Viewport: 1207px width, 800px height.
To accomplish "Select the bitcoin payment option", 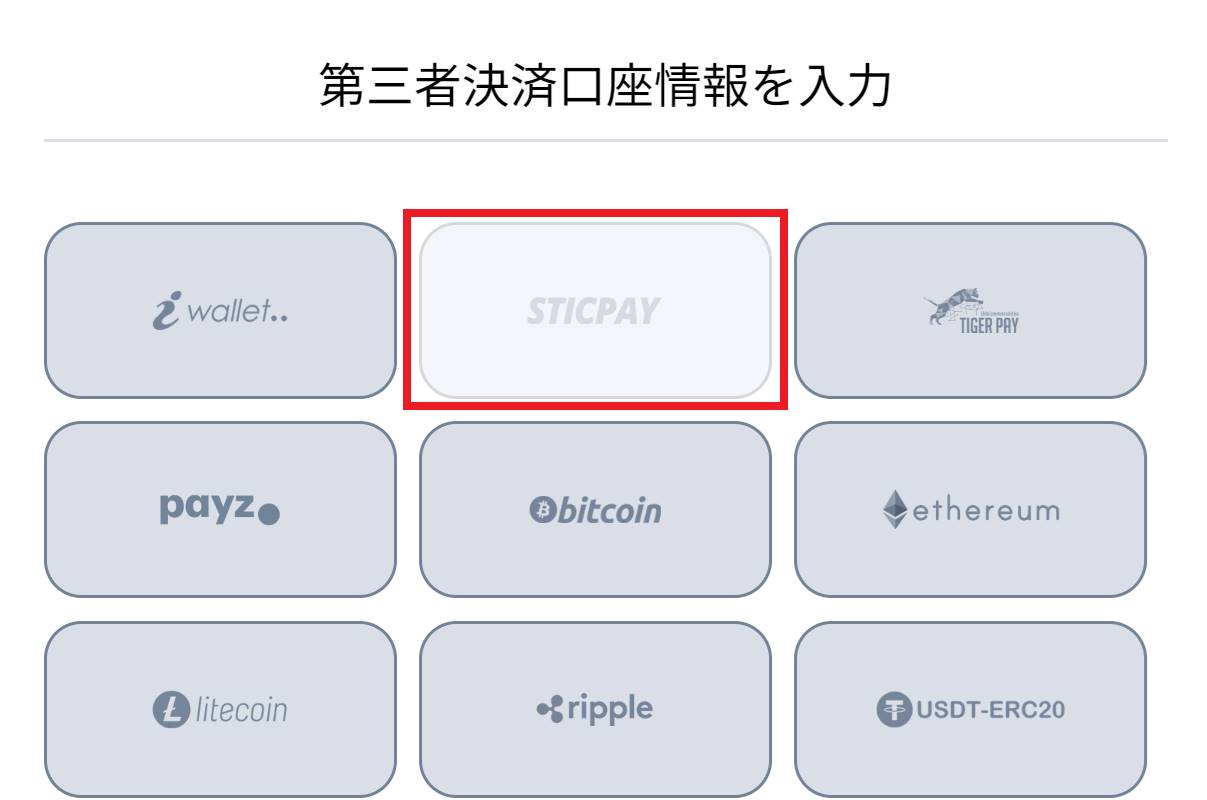I will (x=595, y=509).
